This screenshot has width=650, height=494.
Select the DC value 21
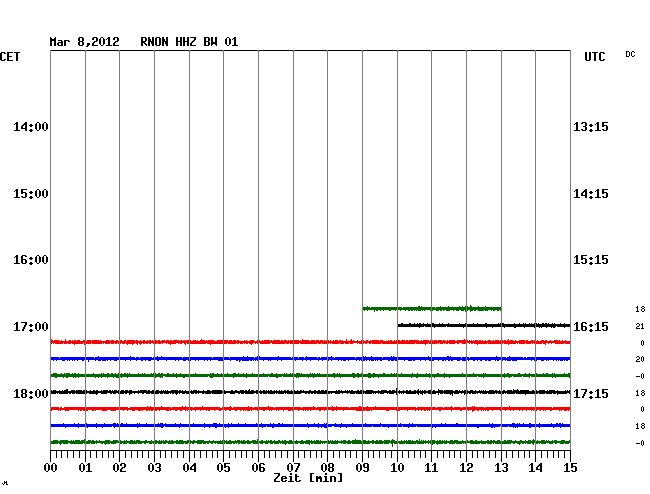[x=640, y=327]
